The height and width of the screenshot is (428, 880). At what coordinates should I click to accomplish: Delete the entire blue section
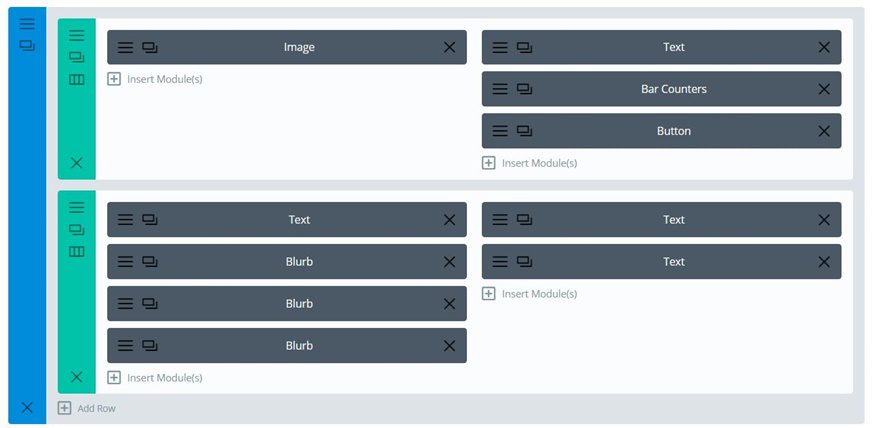pos(27,407)
